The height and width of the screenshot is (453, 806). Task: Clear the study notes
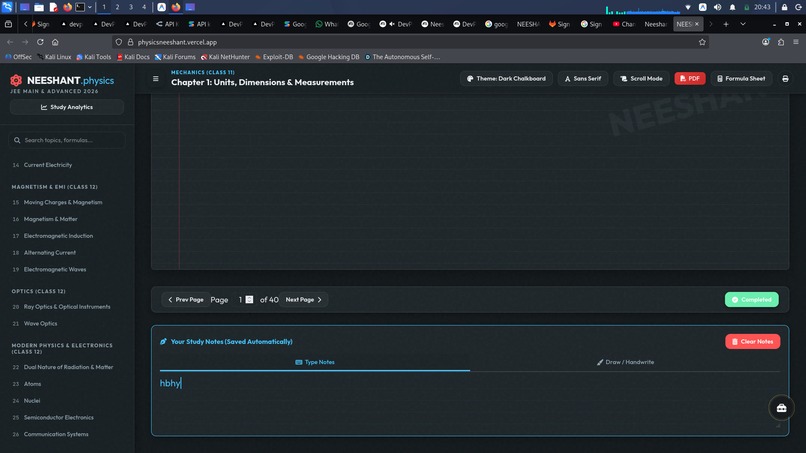tap(753, 341)
